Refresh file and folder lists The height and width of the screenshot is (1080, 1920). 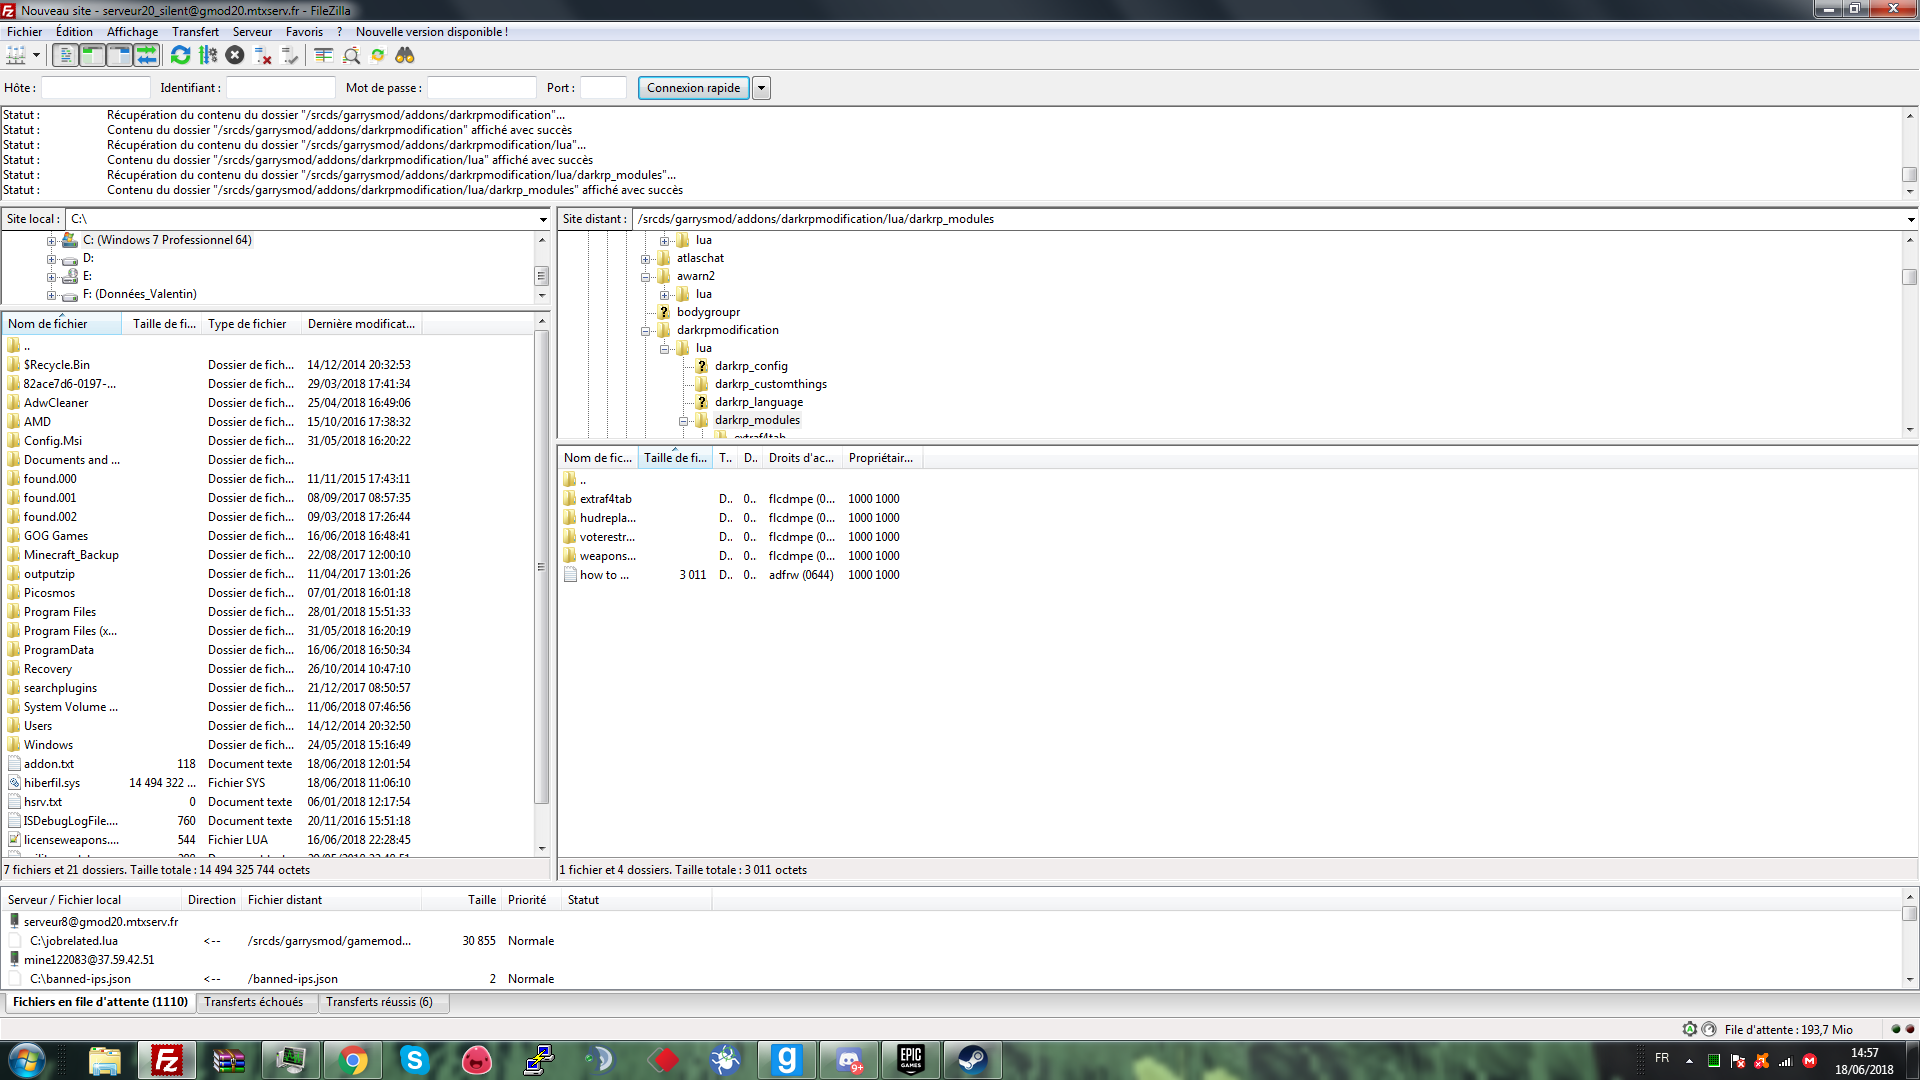180,56
